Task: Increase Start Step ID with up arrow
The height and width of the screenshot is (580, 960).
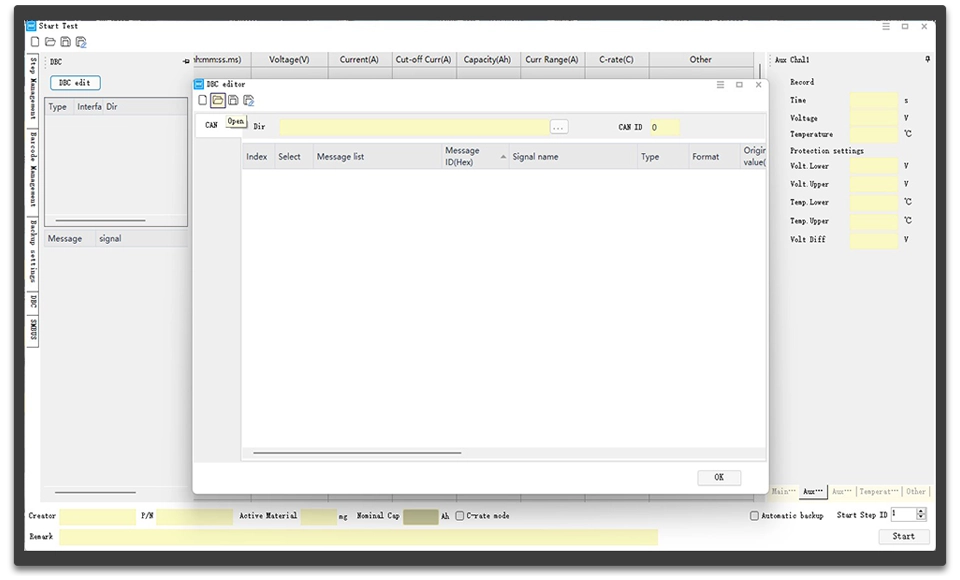Action: pos(921,511)
